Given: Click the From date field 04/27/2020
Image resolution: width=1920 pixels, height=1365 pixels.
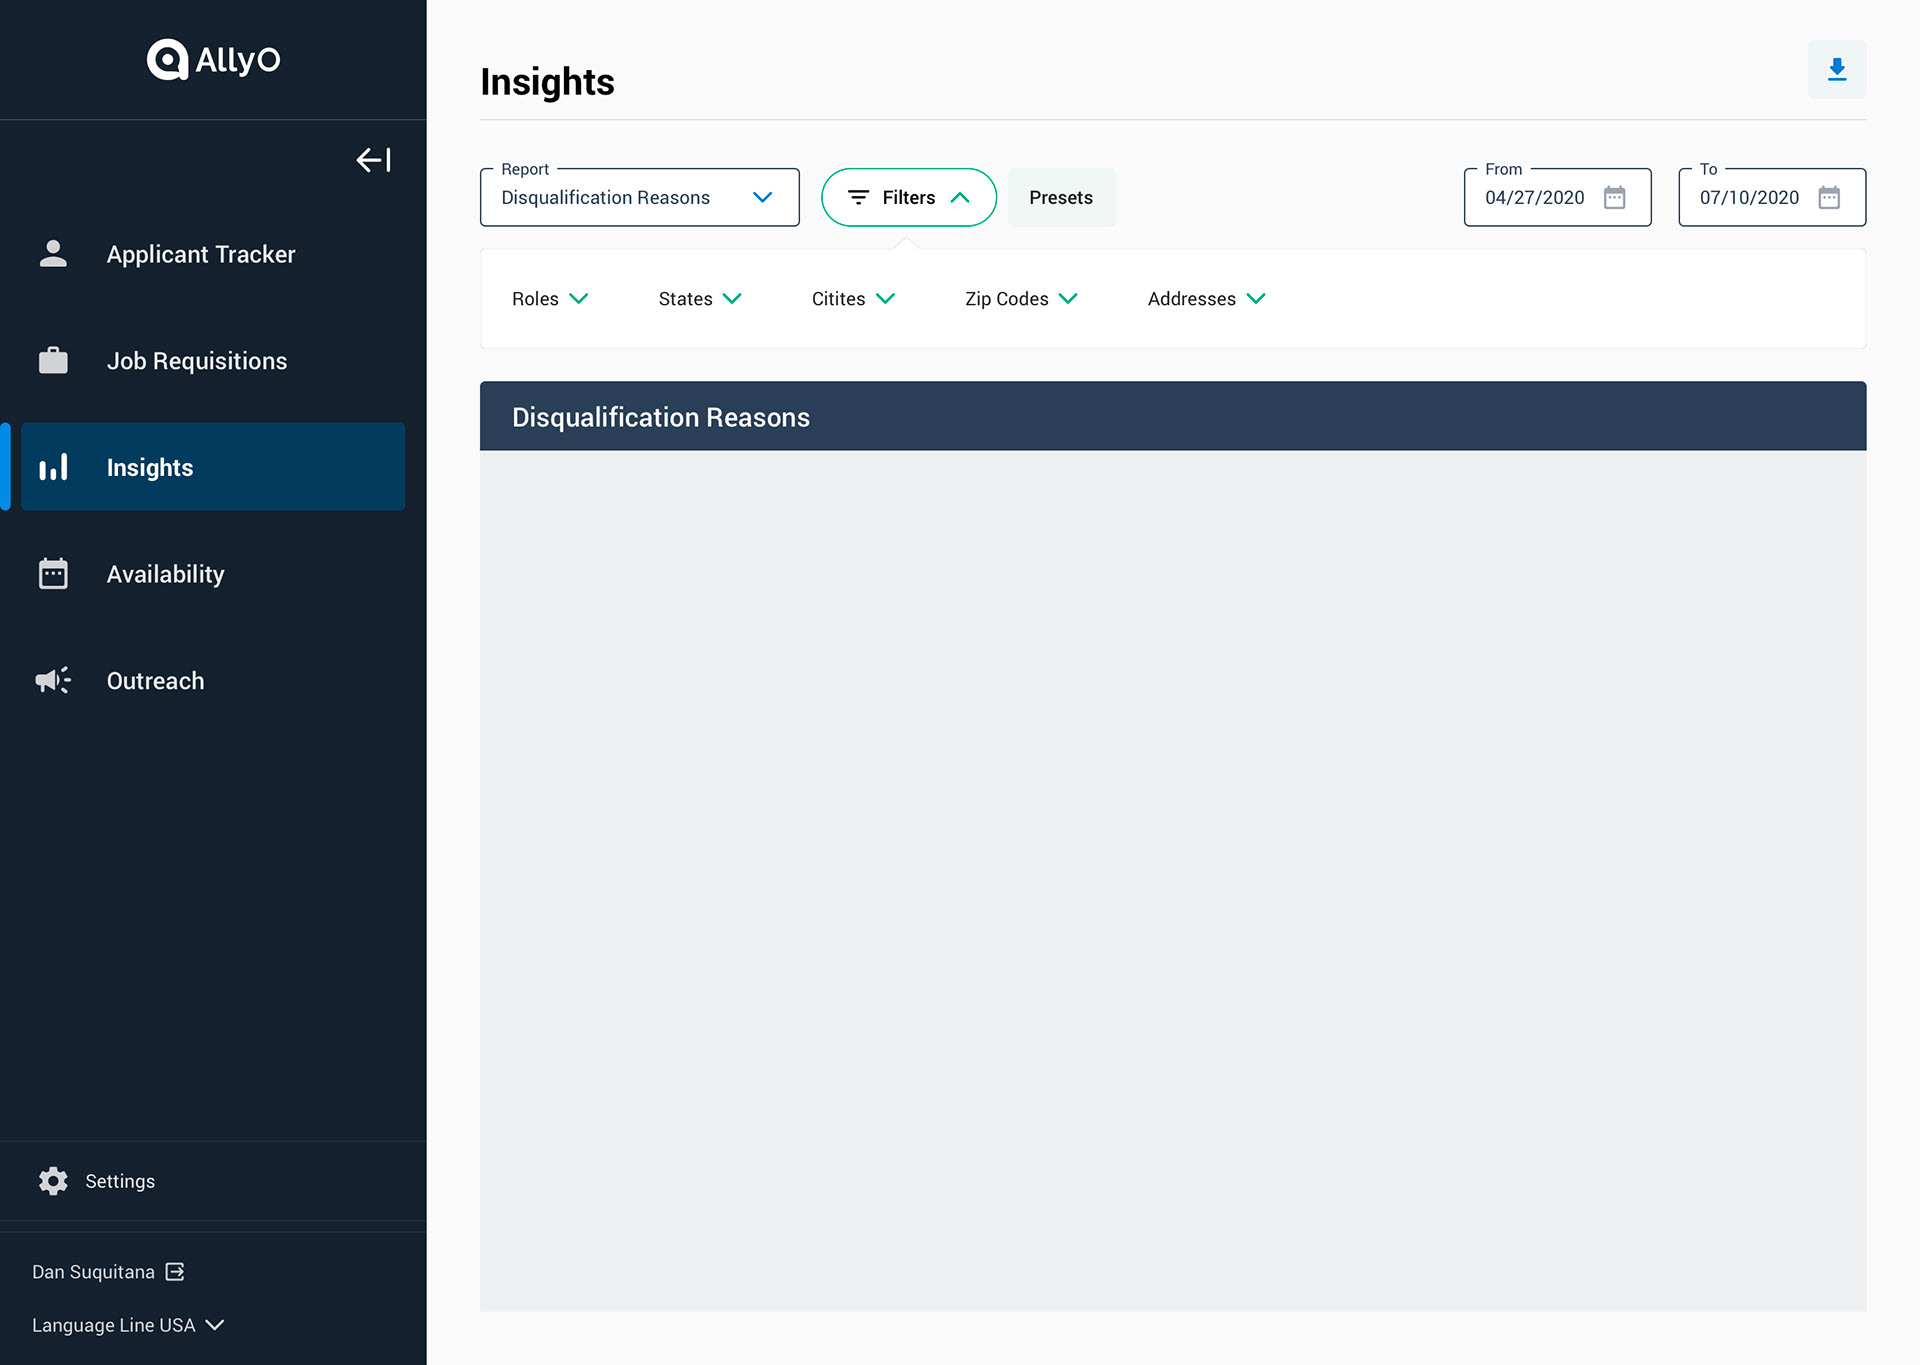Looking at the screenshot, I should coord(1557,197).
